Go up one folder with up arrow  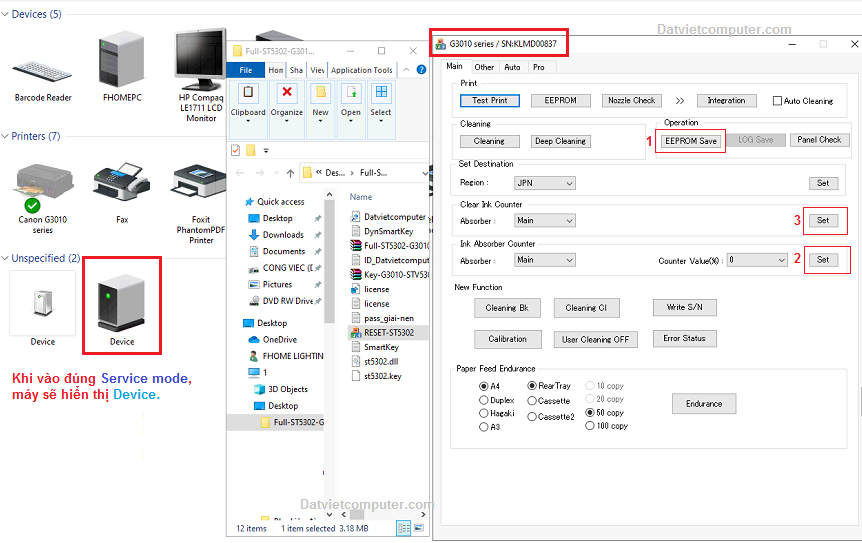tap(290, 173)
